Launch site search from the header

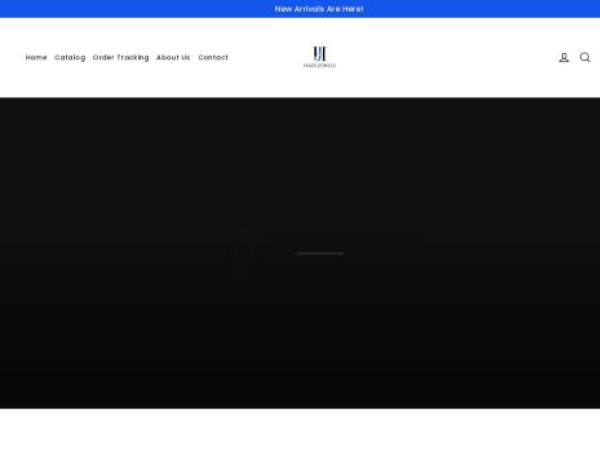point(585,58)
